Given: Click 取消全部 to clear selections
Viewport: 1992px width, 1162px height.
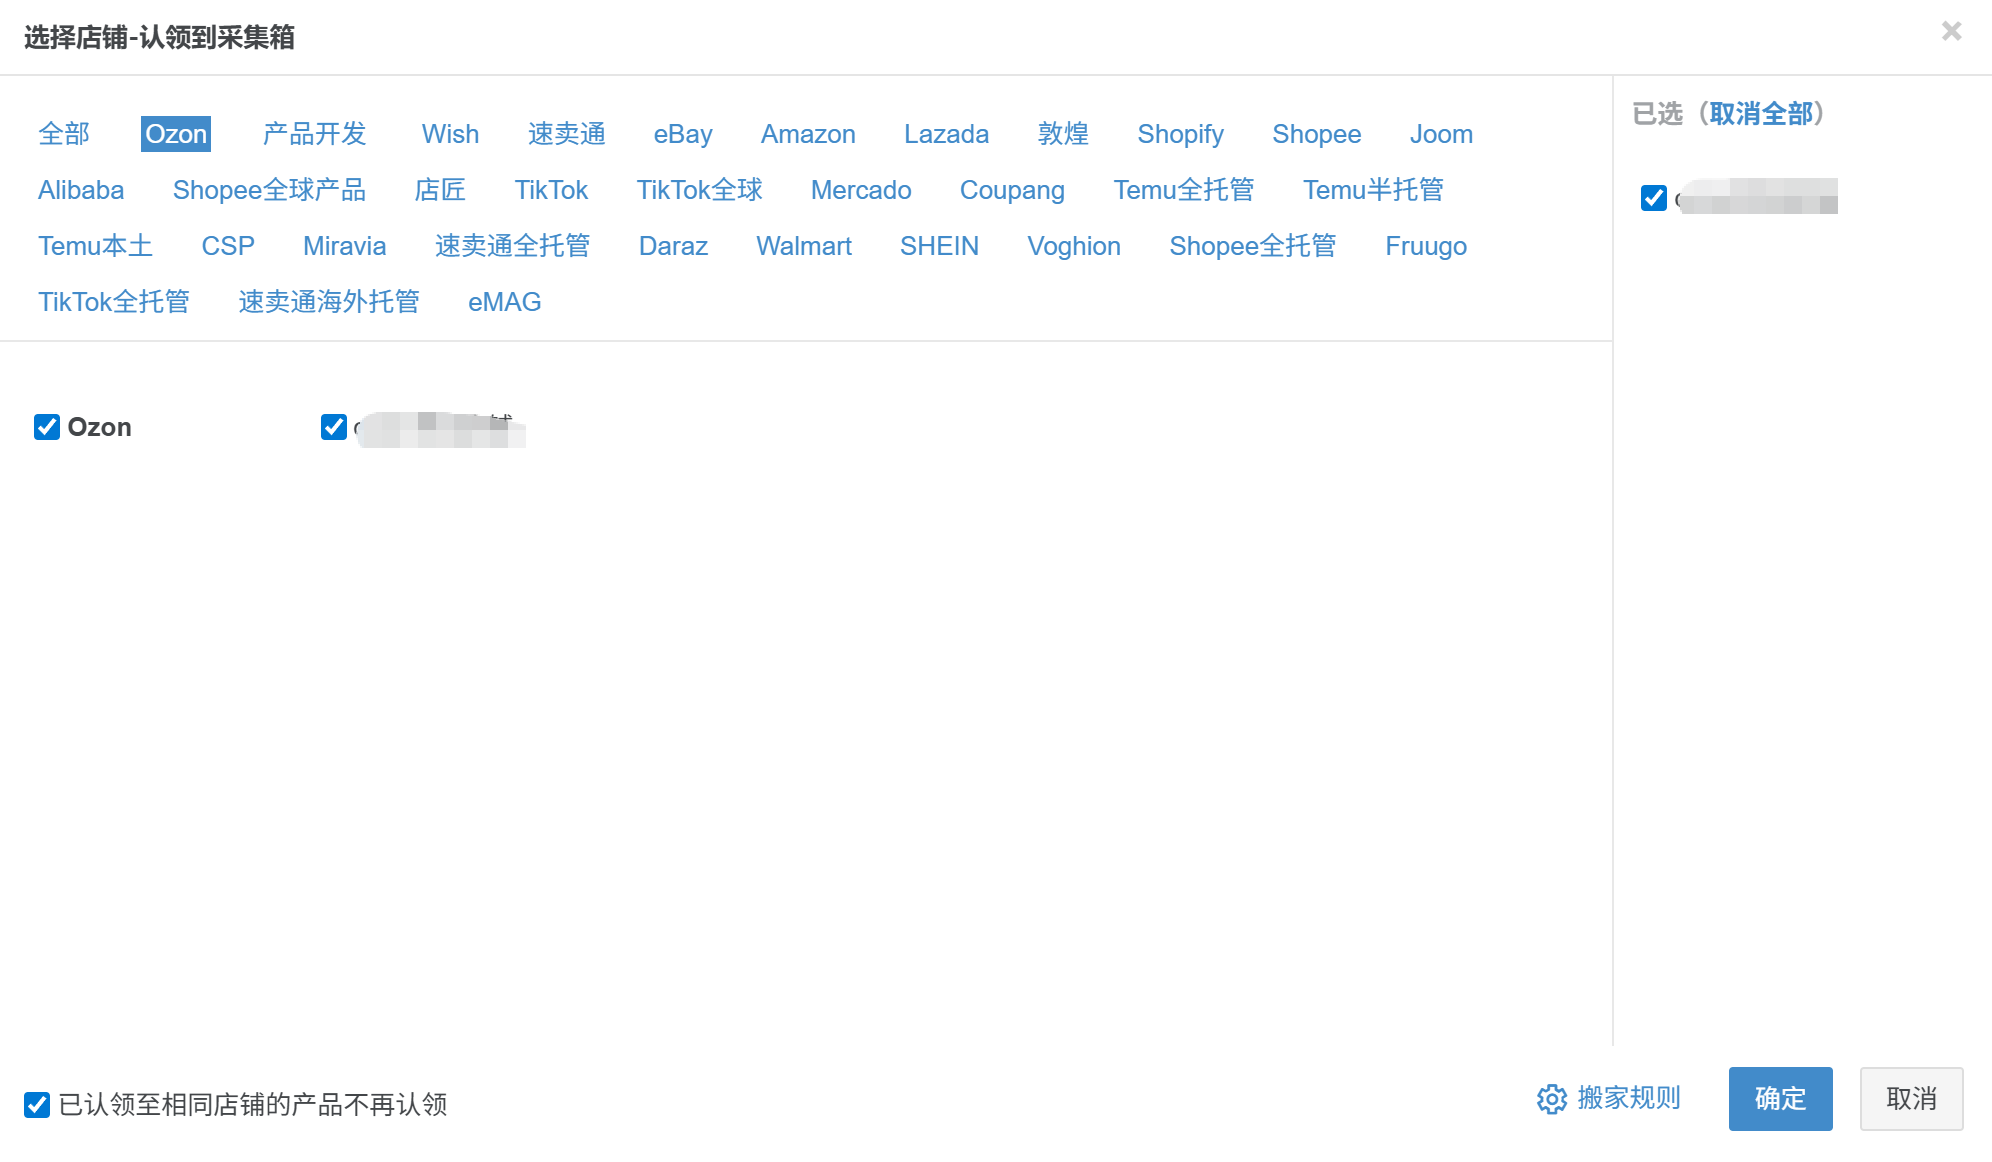Looking at the screenshot, I should point(1761,114).
